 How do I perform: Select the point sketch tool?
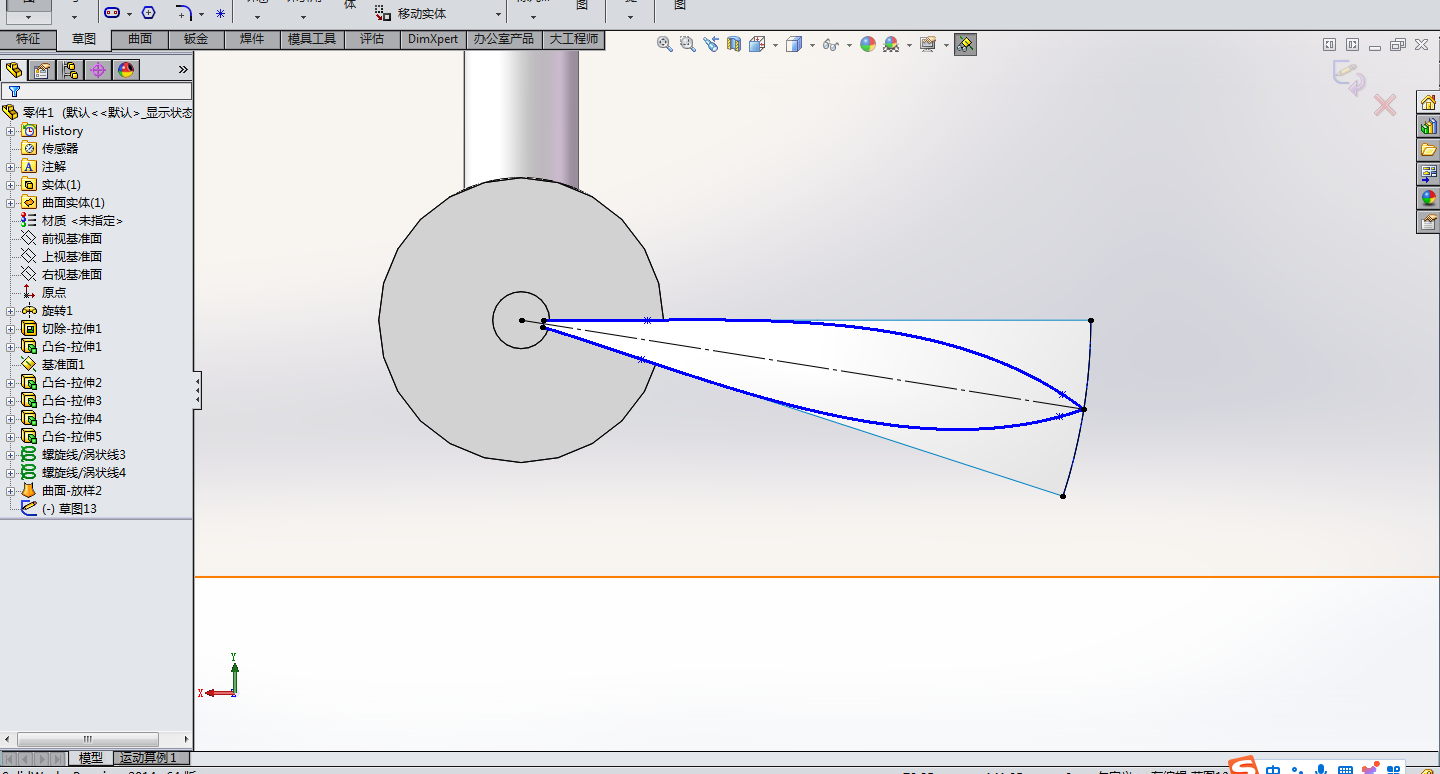(220, 14)
